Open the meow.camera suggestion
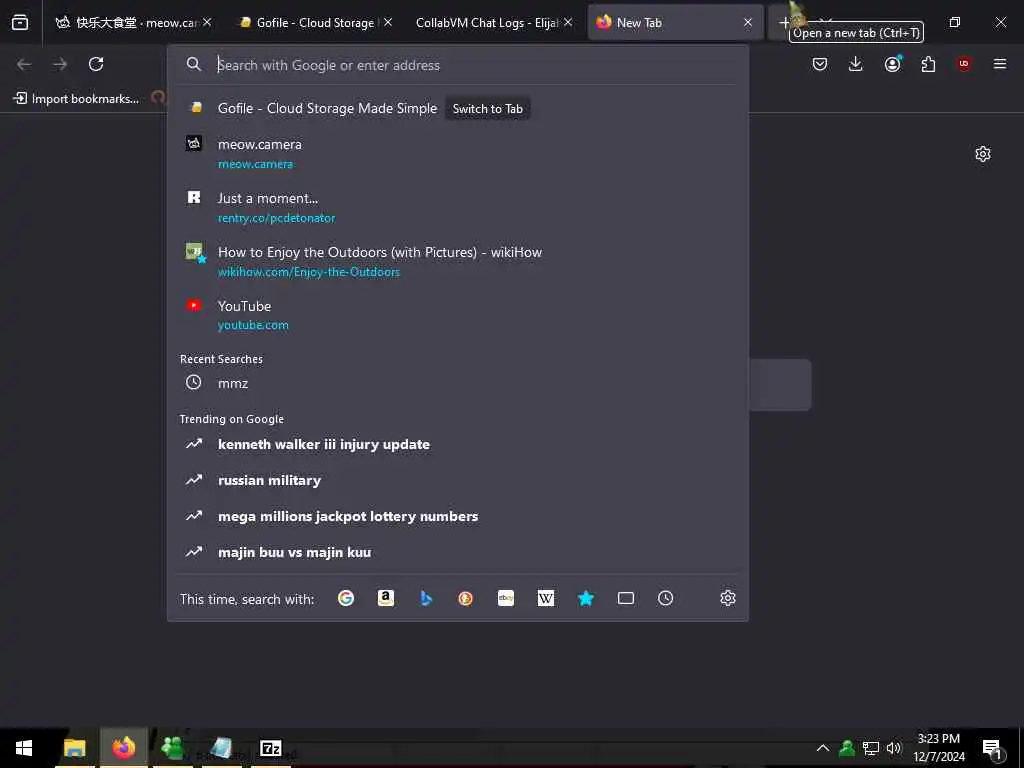Viewport: 1024px width, 768px height. tap(457, 153)
